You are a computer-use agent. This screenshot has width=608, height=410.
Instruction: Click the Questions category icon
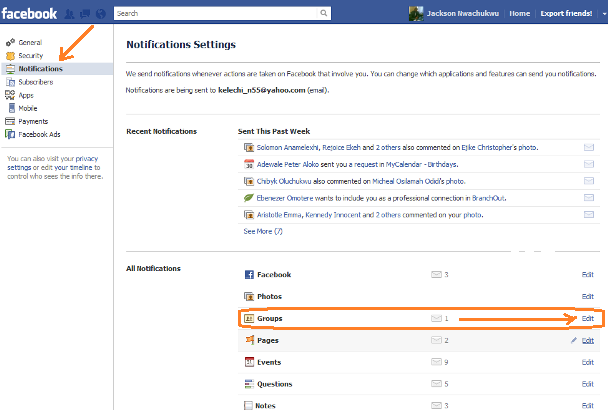pyautogui.click(x=249, y=384)
